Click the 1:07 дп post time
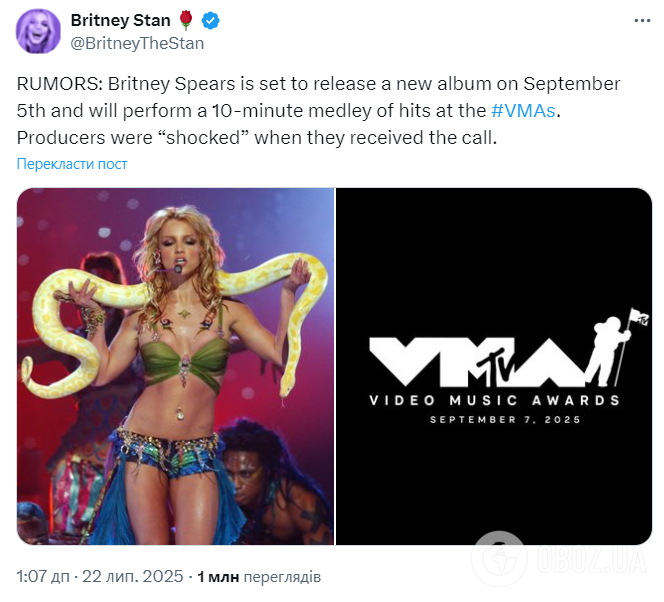 tap(43, 577)
